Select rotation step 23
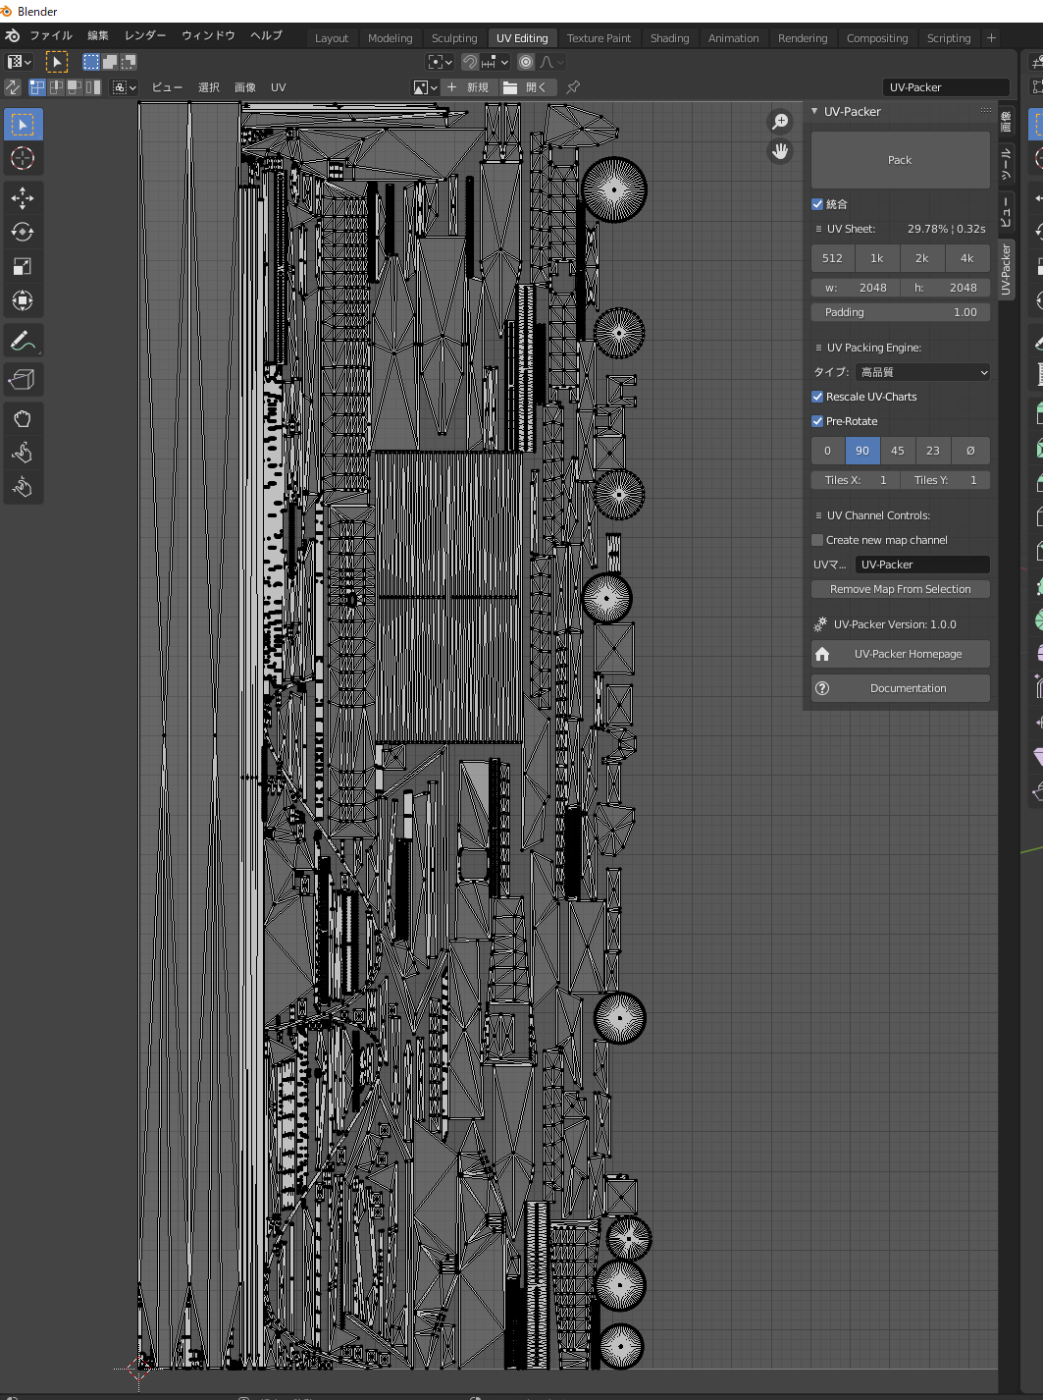 (933, 451)
